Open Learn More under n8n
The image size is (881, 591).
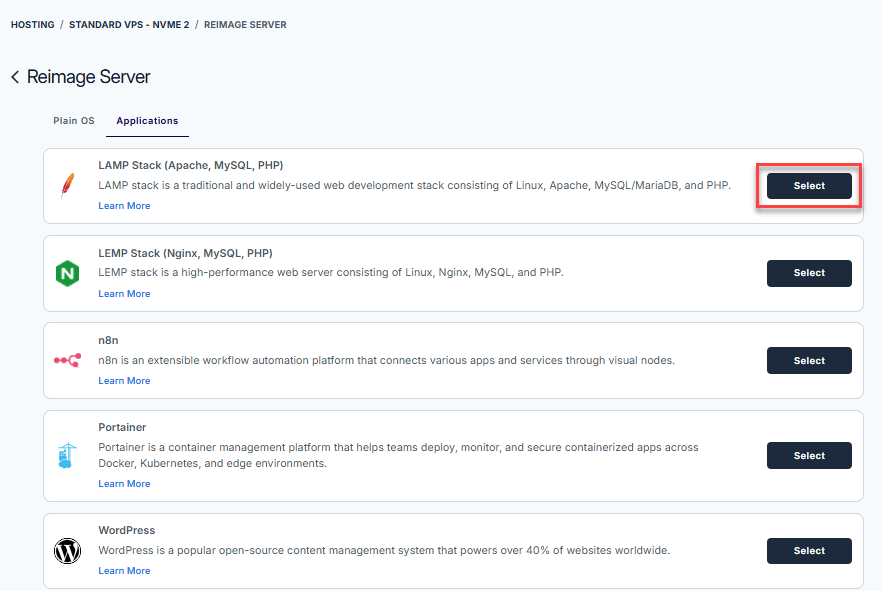tap(124, 381)
